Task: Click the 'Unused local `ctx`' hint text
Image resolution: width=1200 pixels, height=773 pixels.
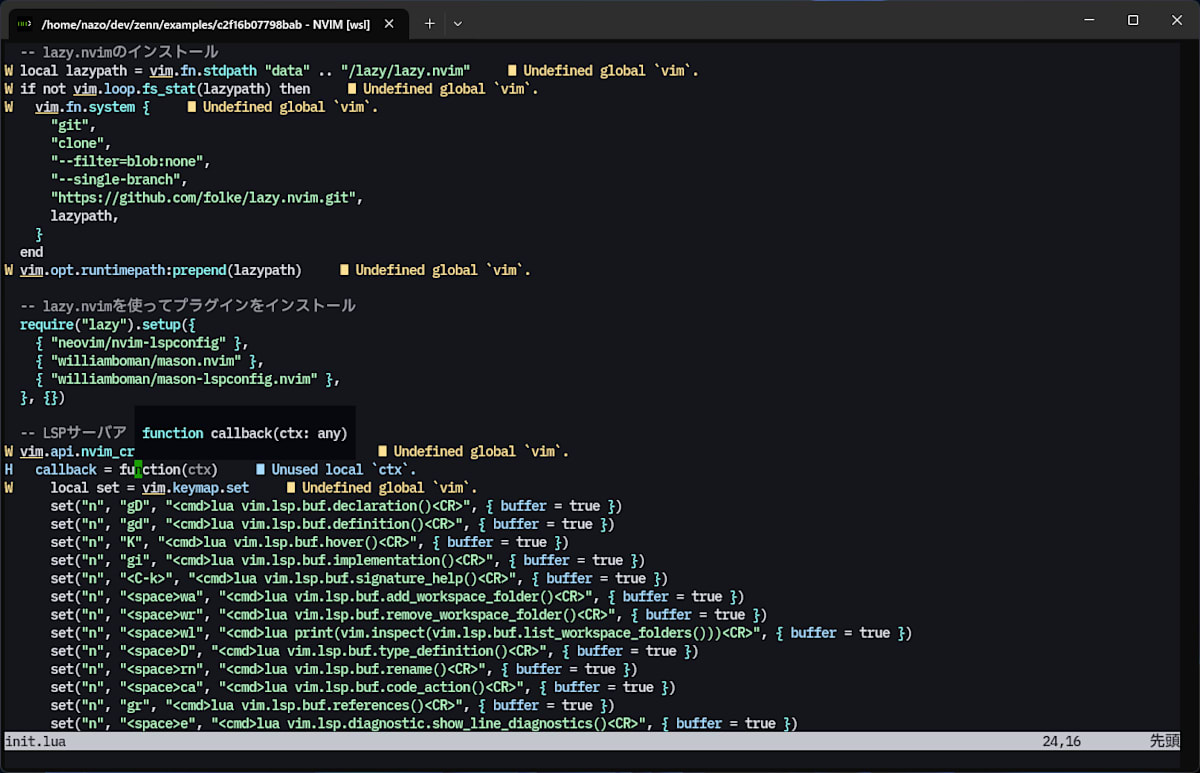Action: point(344,470)
